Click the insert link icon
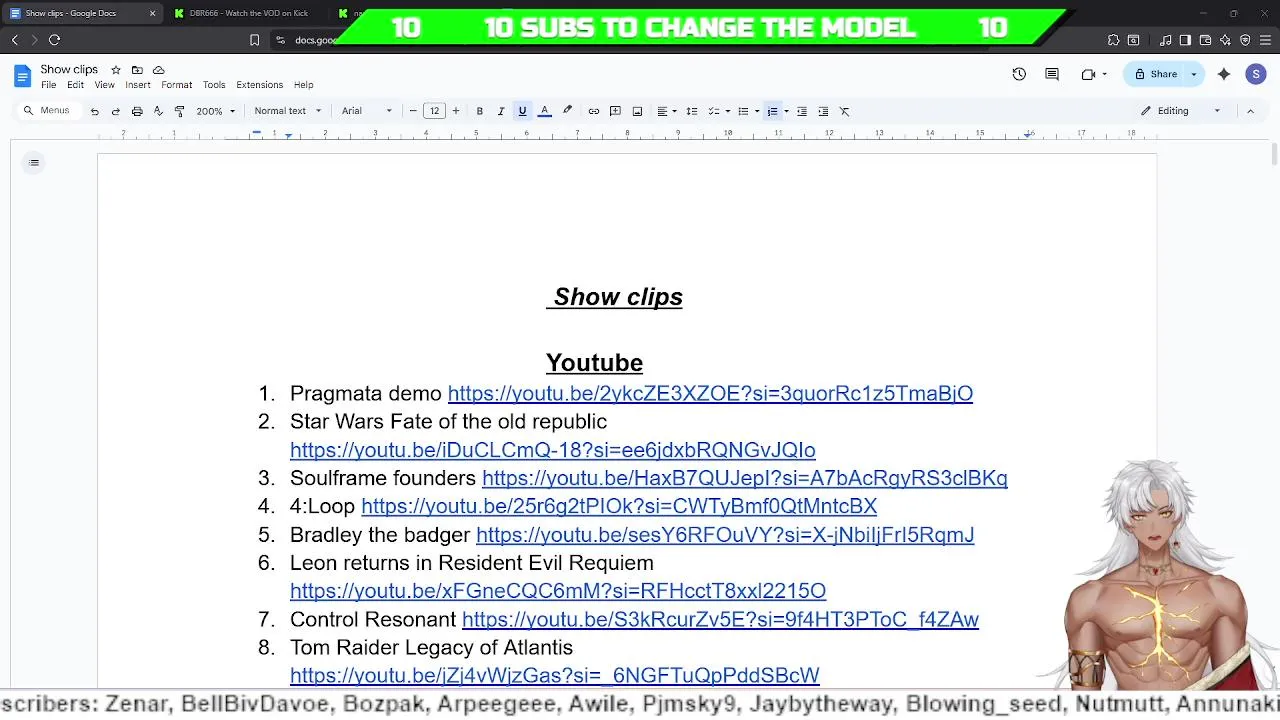This screenshot has height=720, width=1280. [594, 111]
